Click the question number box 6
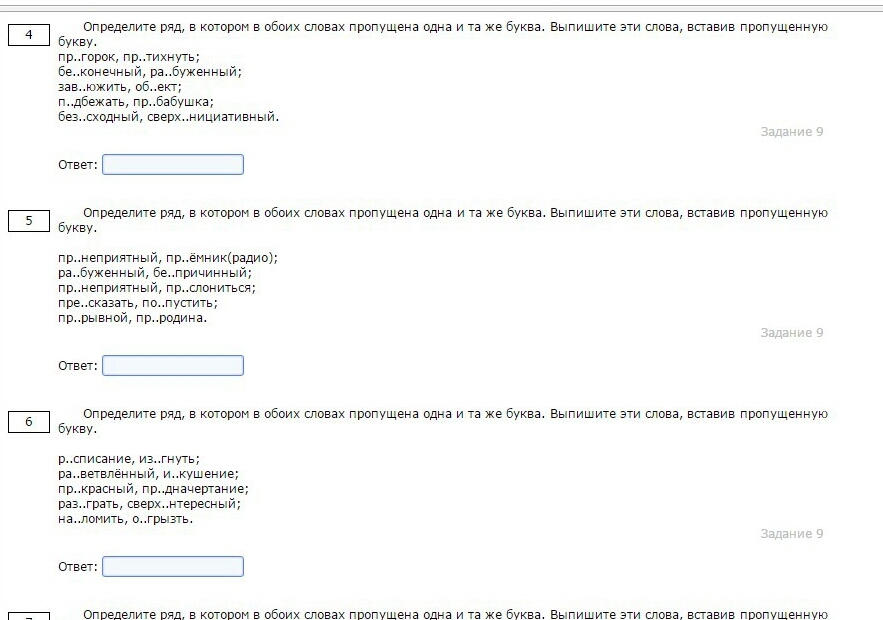Viewport: 883px width, 620px height. click(x=29, y=421)
